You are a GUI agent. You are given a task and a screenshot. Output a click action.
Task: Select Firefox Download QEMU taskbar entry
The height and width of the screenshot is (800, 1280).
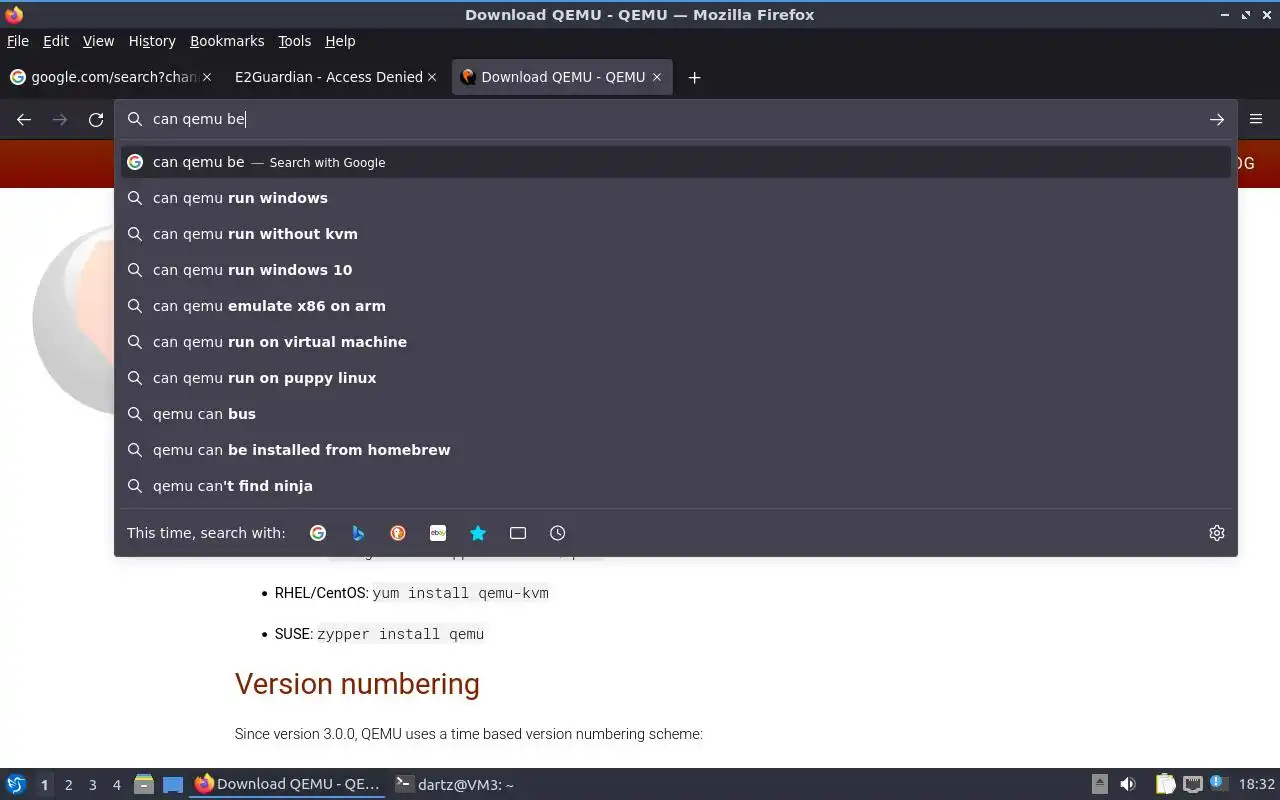coord(288,784)
